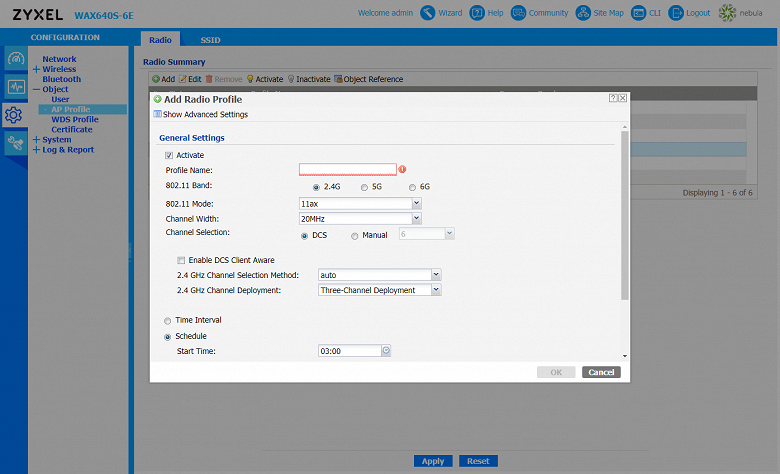Screen dimensions: 780x474
Task: Launch the CLI console icon
Action: pos(641,13)
